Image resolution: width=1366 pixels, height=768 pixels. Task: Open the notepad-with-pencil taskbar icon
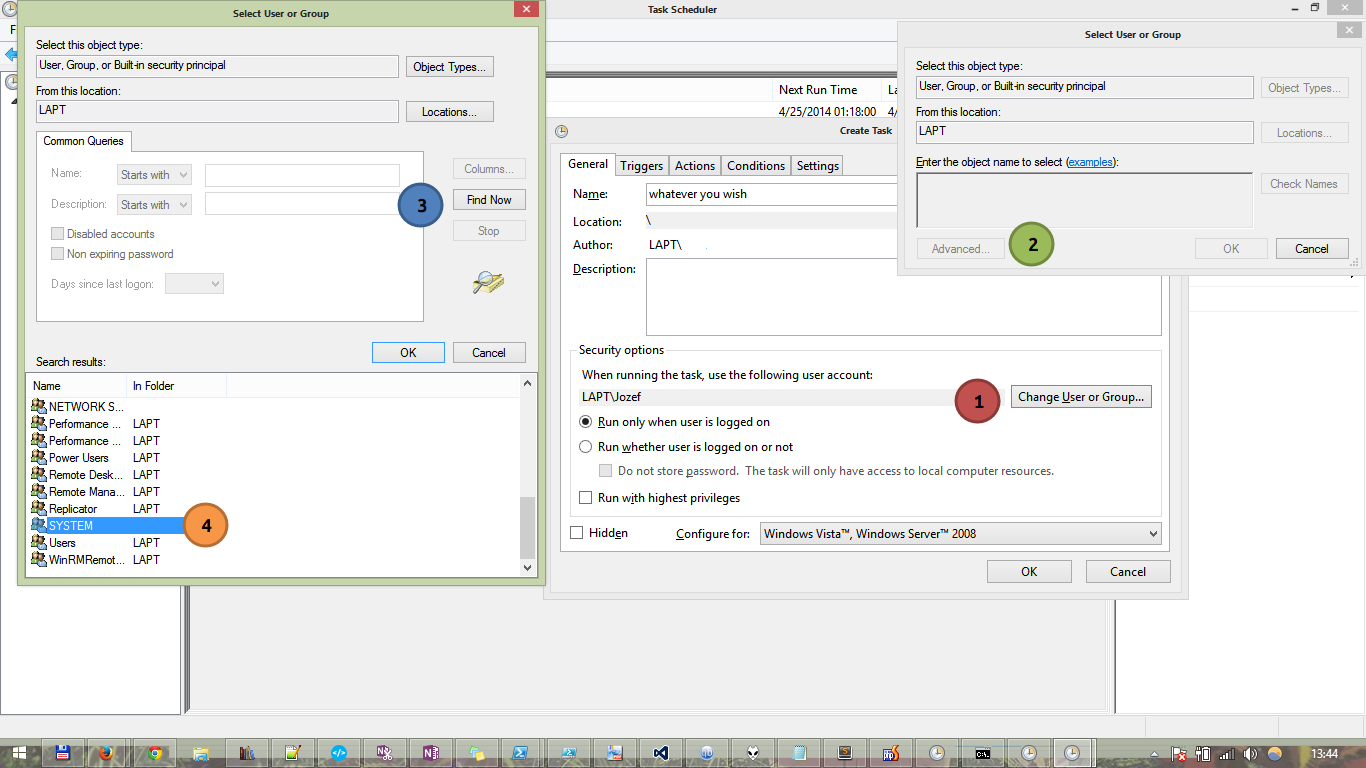(293, 753)
